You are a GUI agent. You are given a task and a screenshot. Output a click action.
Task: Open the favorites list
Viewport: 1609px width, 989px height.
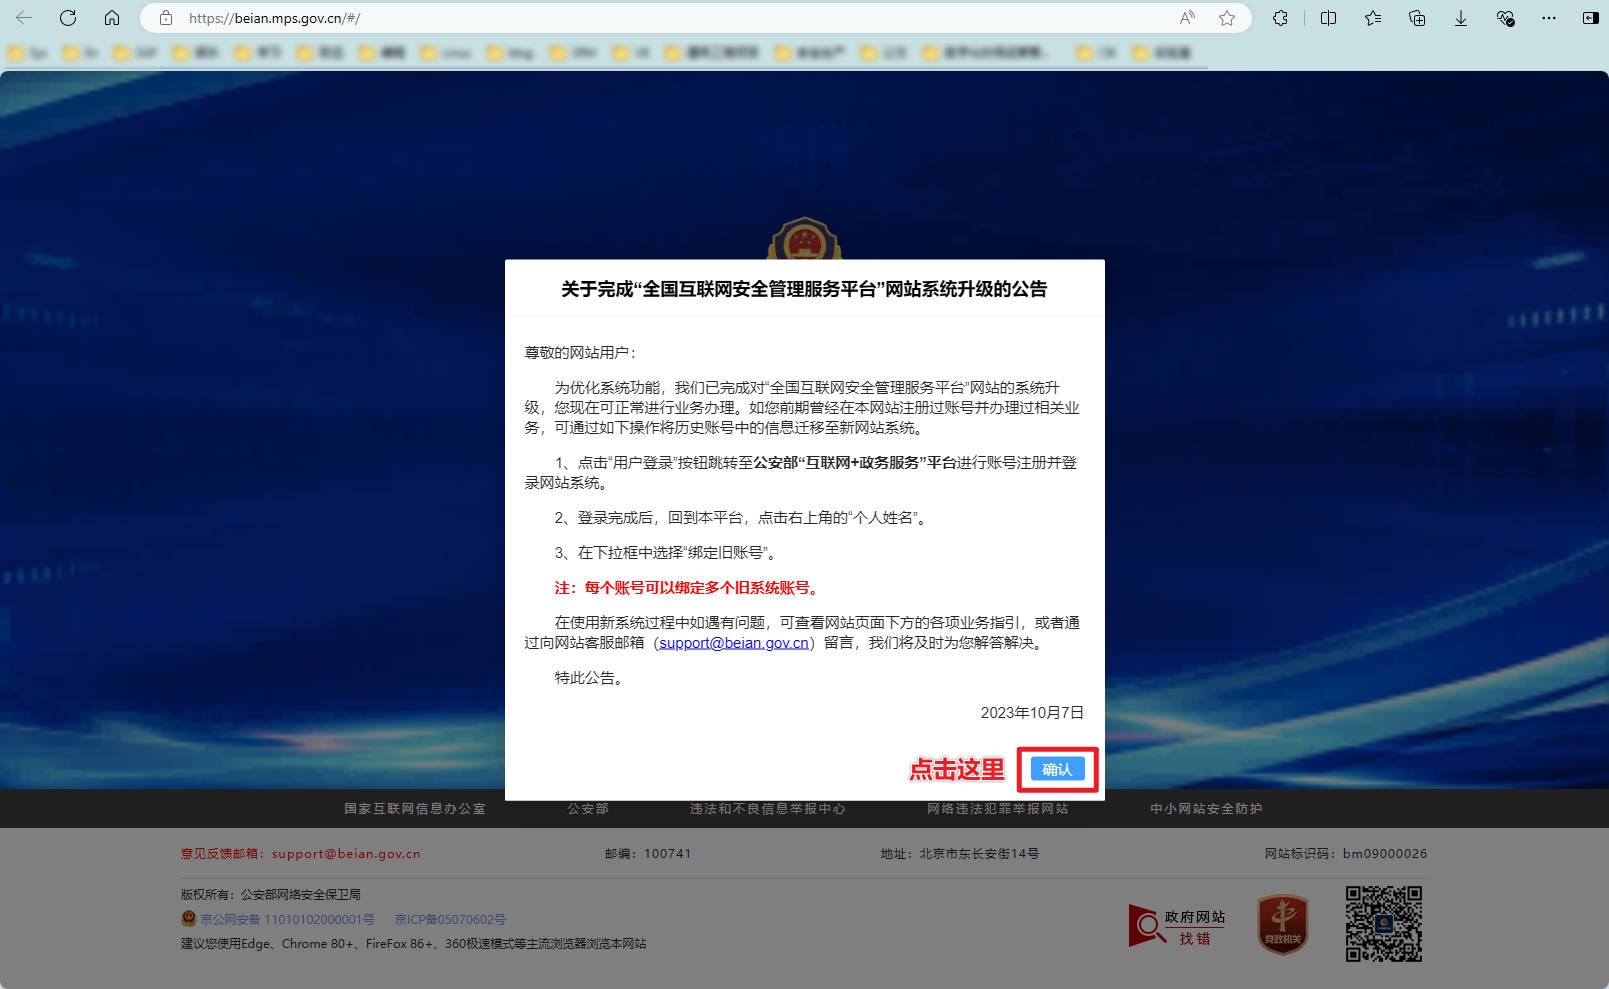(1373, 18)
